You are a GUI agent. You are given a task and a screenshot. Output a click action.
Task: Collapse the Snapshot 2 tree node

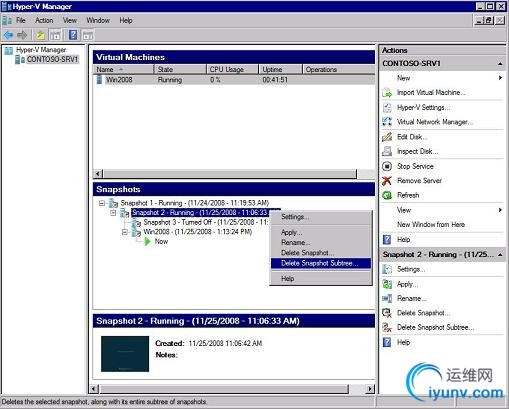coord(113,212)
